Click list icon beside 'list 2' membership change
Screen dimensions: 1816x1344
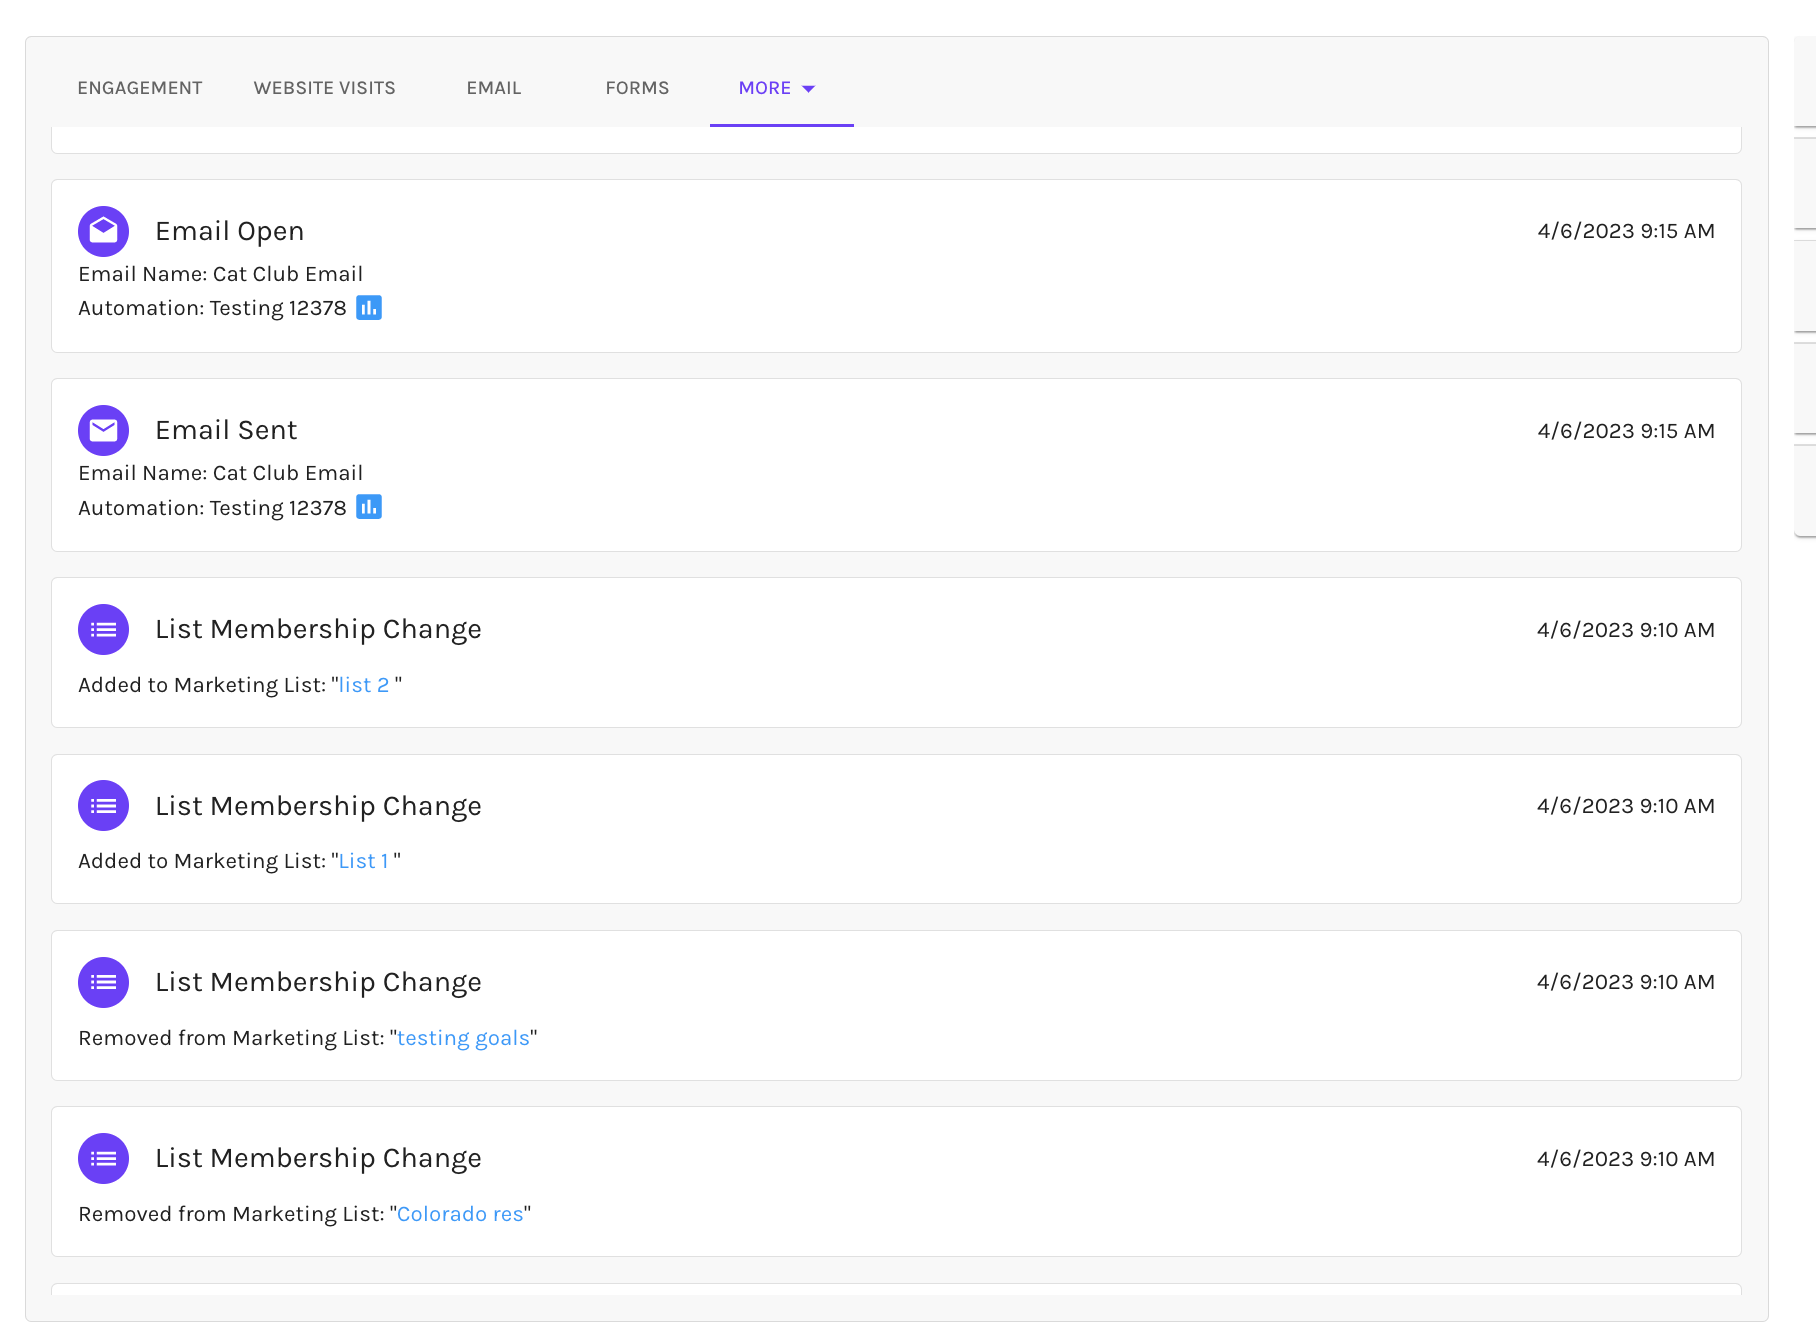103,629
